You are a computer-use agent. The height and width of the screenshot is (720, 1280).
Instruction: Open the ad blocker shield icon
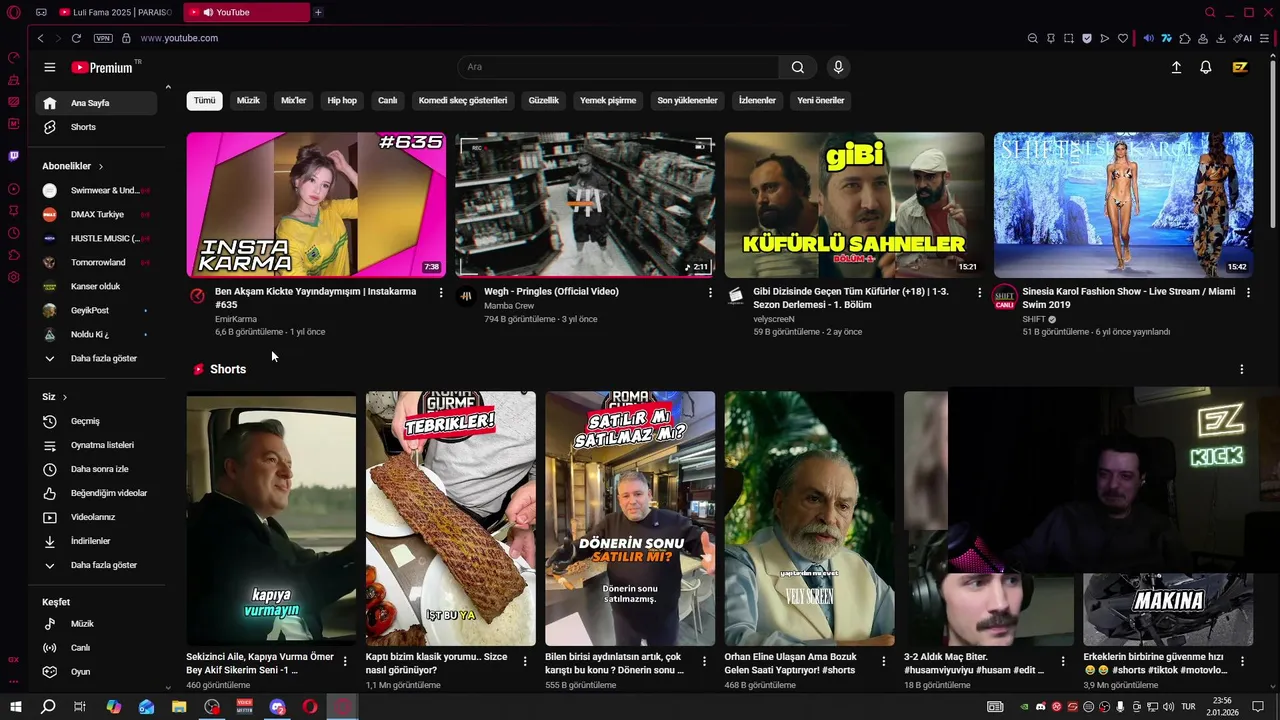coord(1087,38)
